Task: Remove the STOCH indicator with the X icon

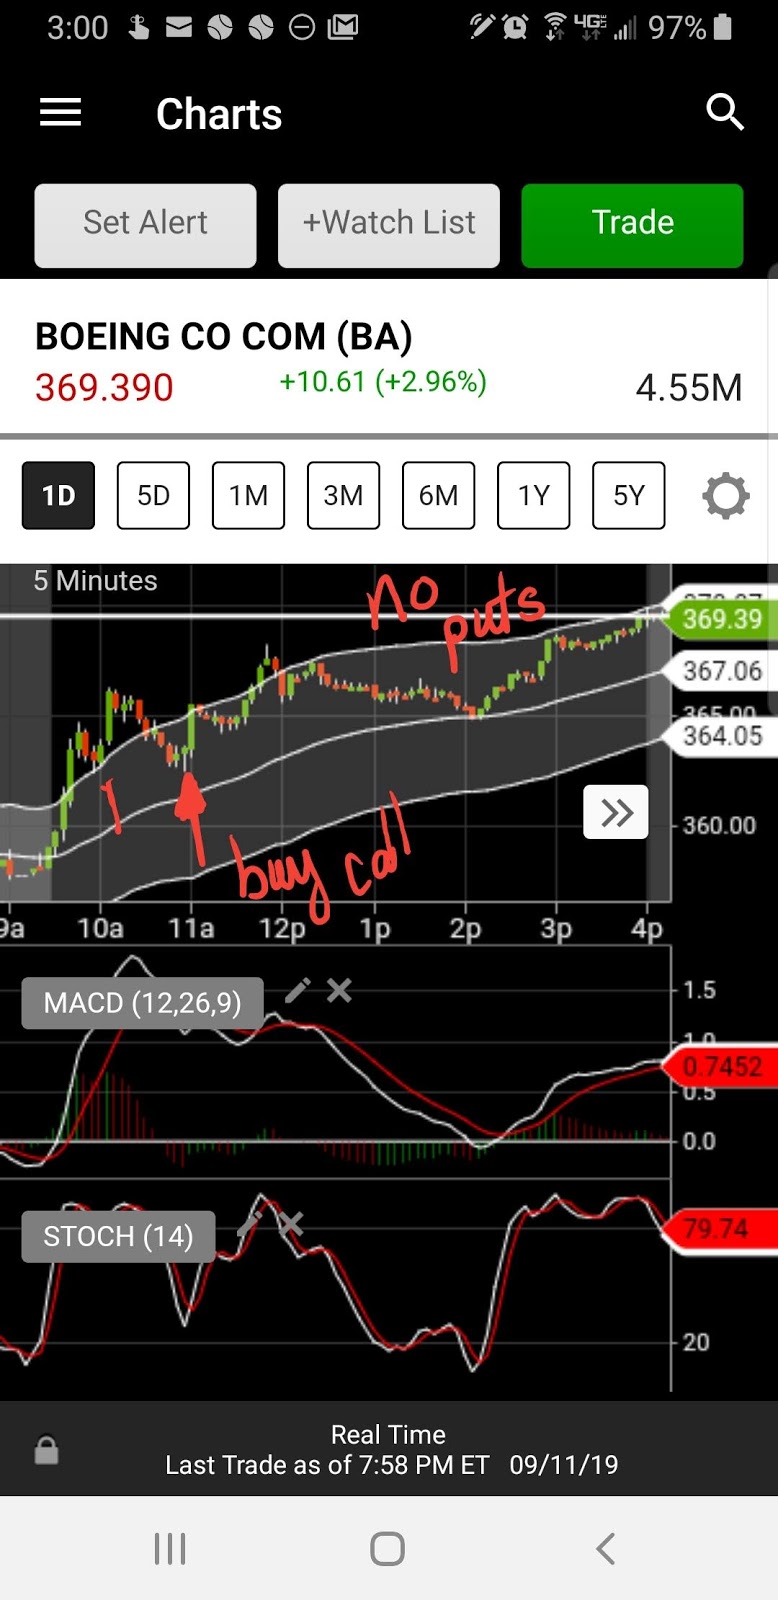Action: click(x=291, y=1223)
